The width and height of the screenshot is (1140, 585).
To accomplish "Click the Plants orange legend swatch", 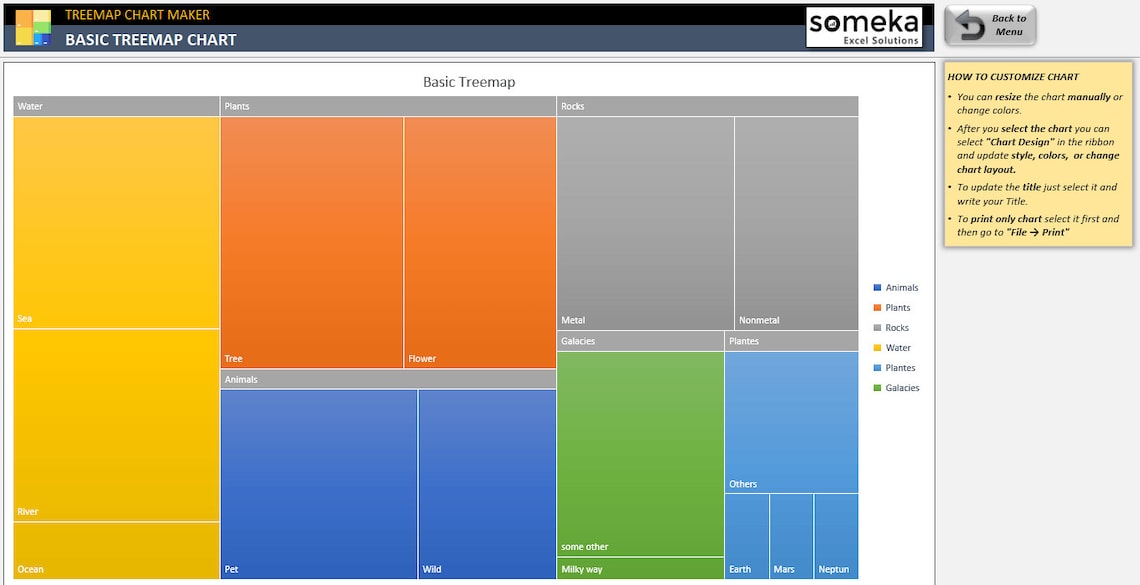I will (x=878, y=308).
